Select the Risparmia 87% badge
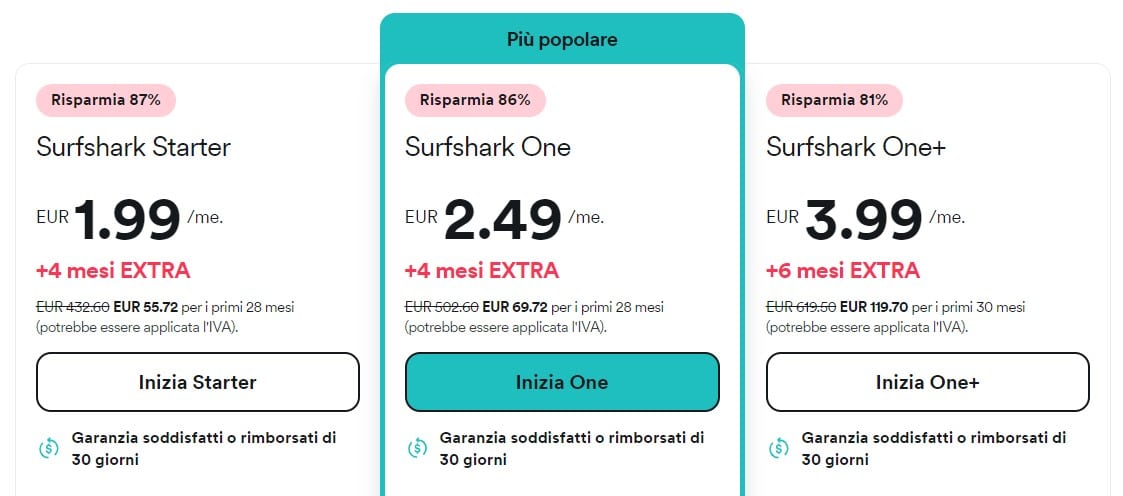The height and width of the screenshot is (496, 1123). [106, 100]
